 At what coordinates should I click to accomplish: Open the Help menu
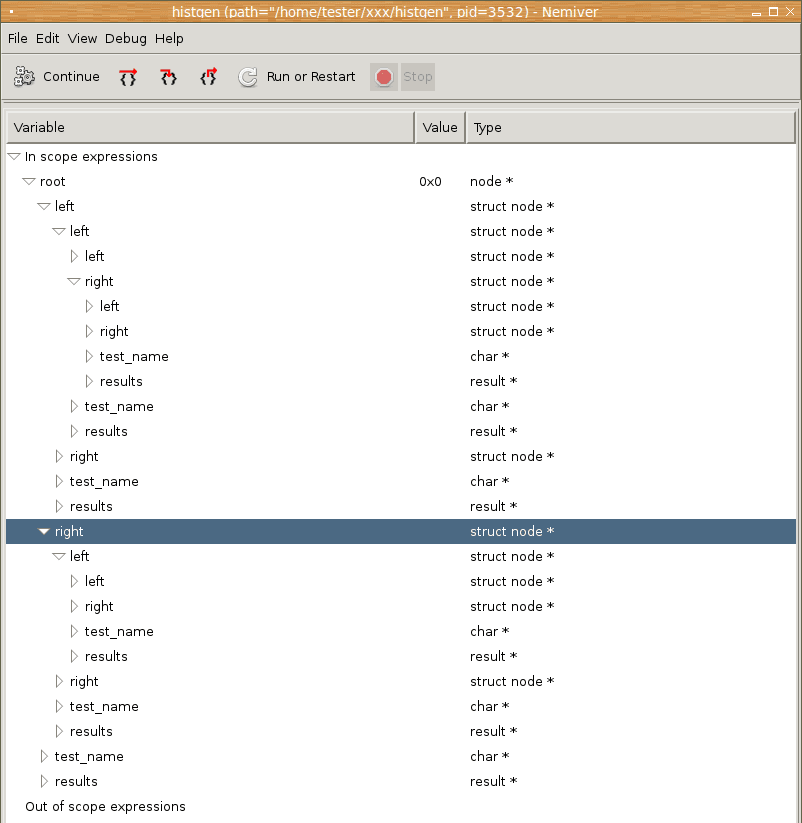coord(169,39)
